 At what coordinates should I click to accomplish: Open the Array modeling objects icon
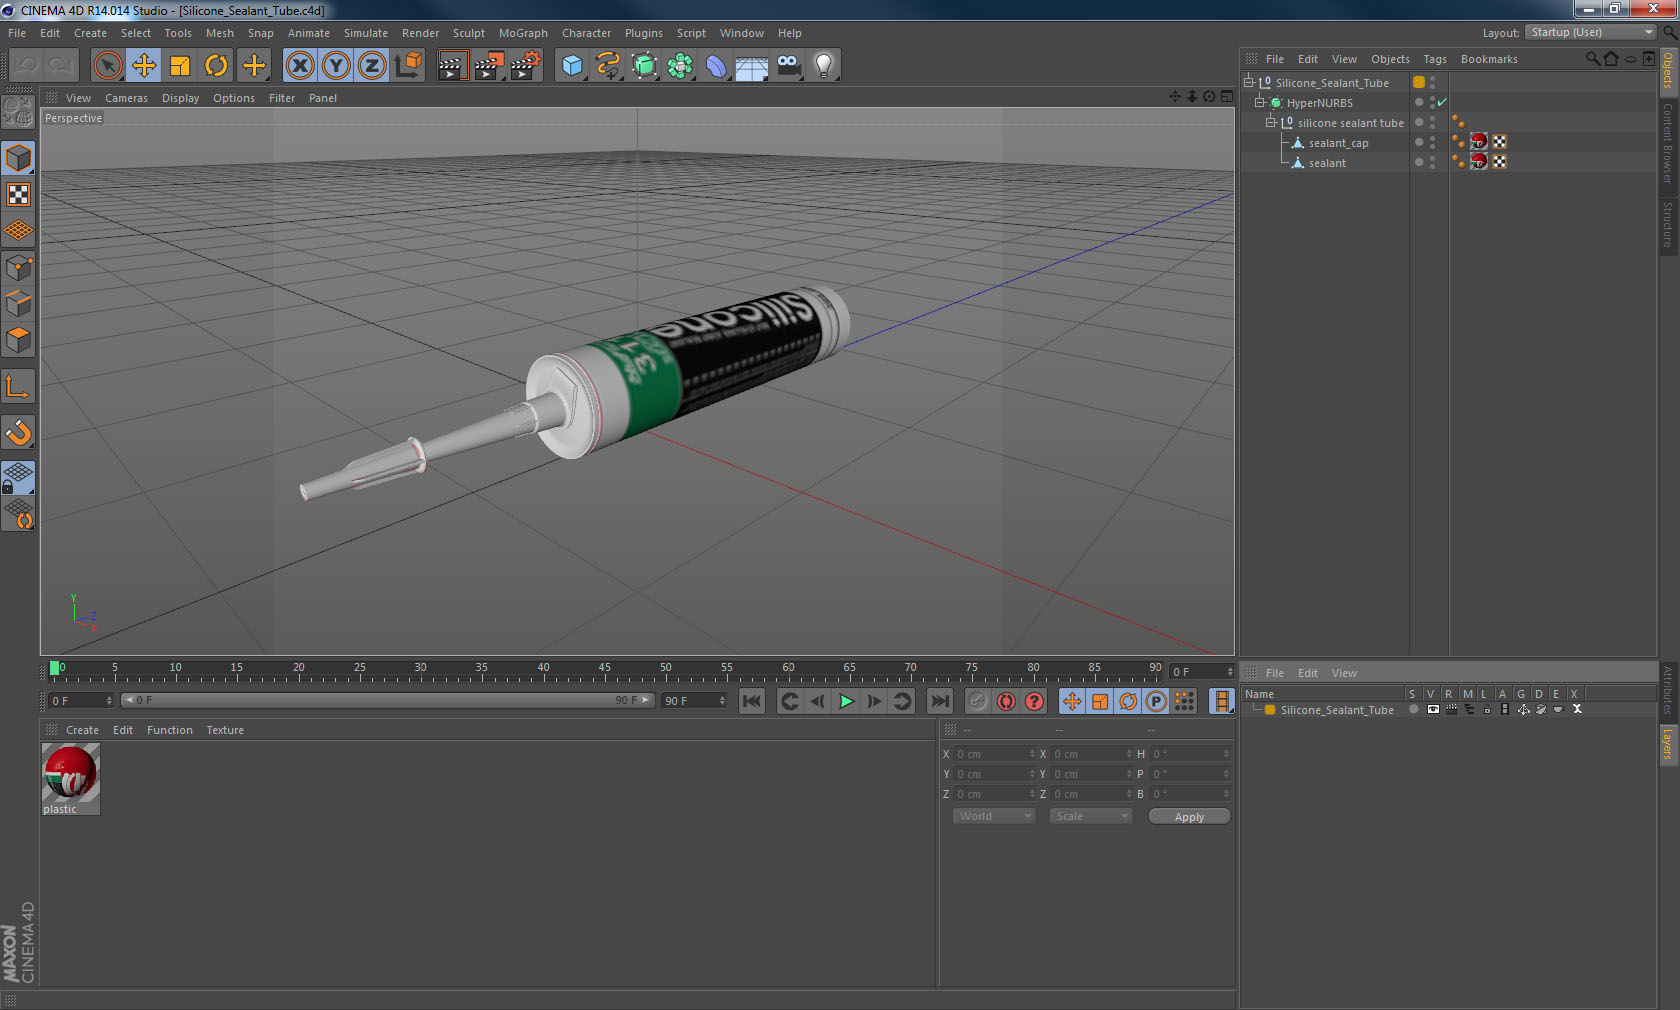coord(680,66)
